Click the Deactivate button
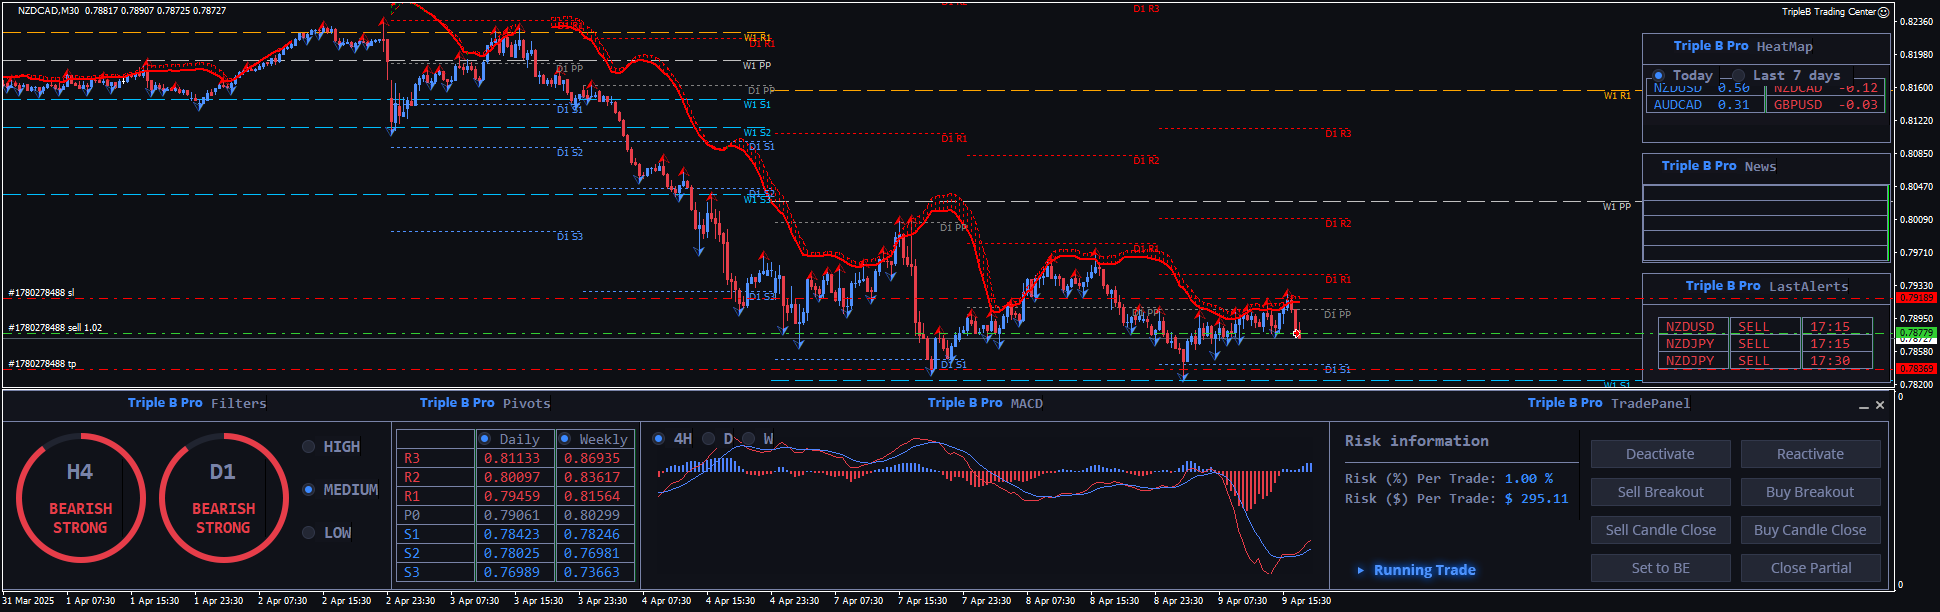 (1660, 454)
